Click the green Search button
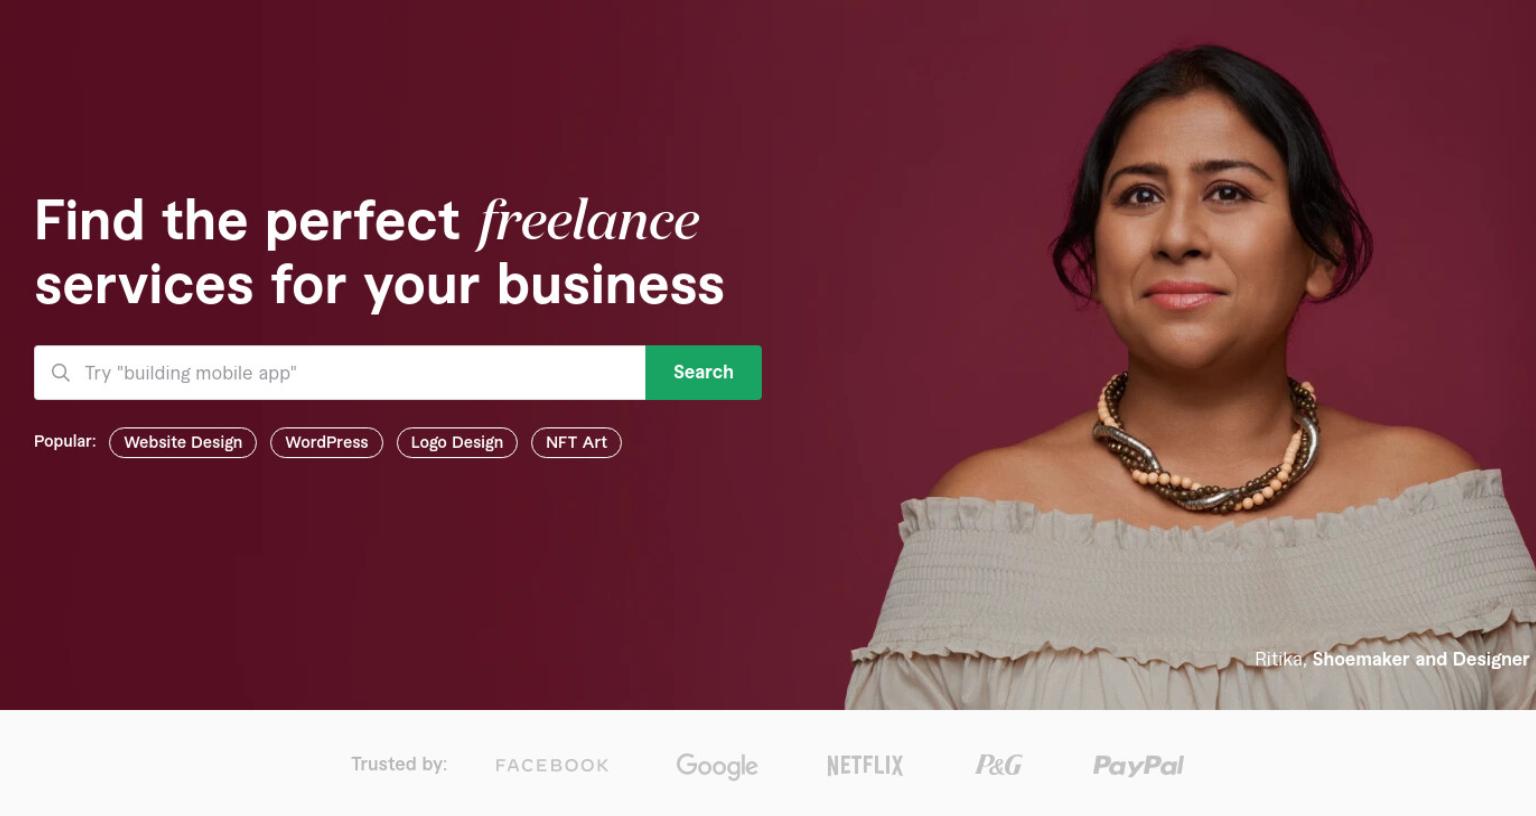This screenshot has width=1536, height=816. point(703,372)
